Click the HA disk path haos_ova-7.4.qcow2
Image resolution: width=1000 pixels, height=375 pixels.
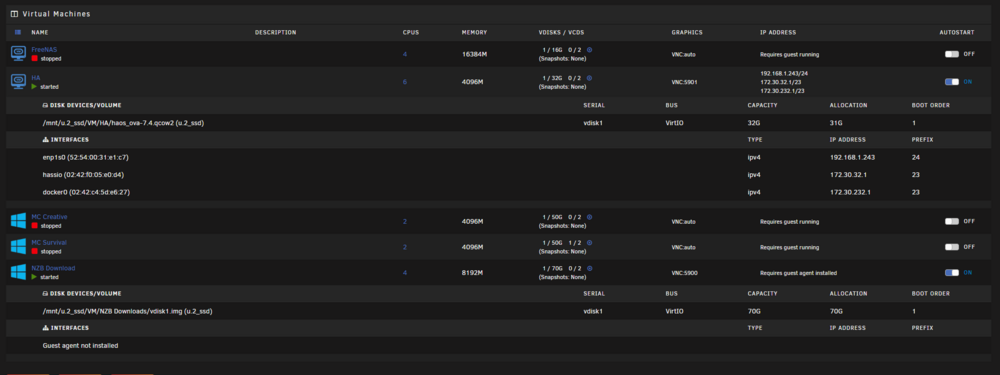(123, 122)
